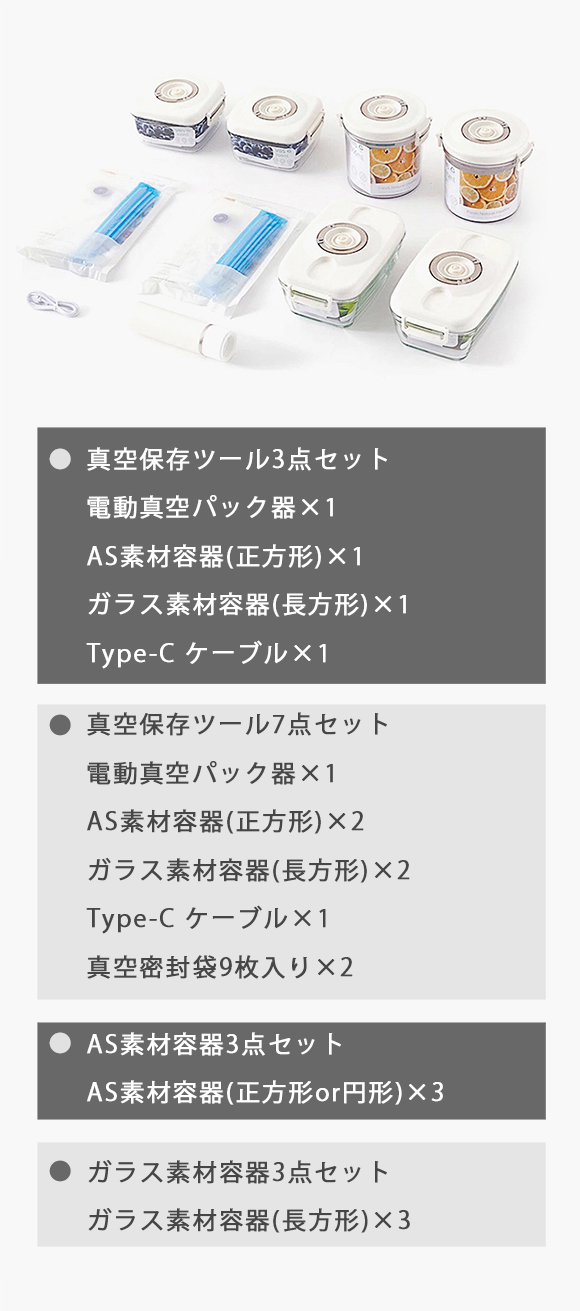Click the AS素材容器3点セット heading
Screen dimensions: 580x1311
pyautogui.click(x=216, y=1044)
